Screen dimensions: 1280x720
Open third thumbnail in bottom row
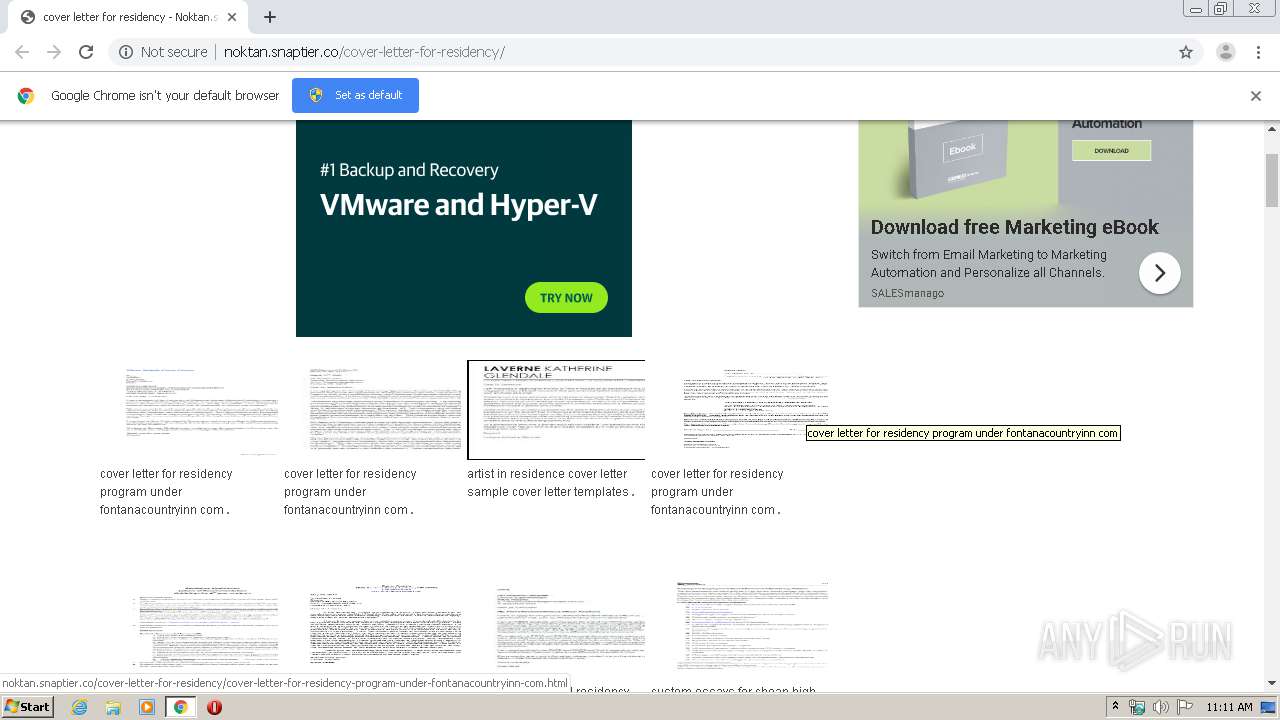(556, 628)
